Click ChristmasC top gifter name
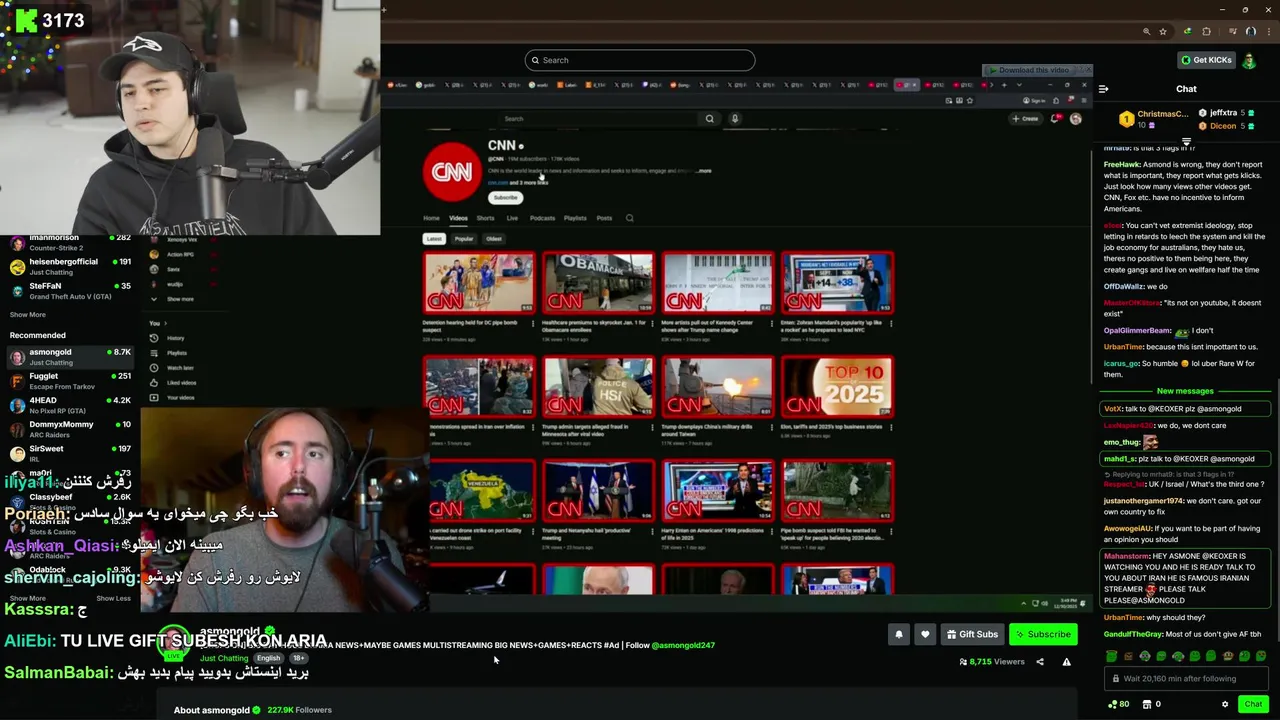 coord(1162,114)
